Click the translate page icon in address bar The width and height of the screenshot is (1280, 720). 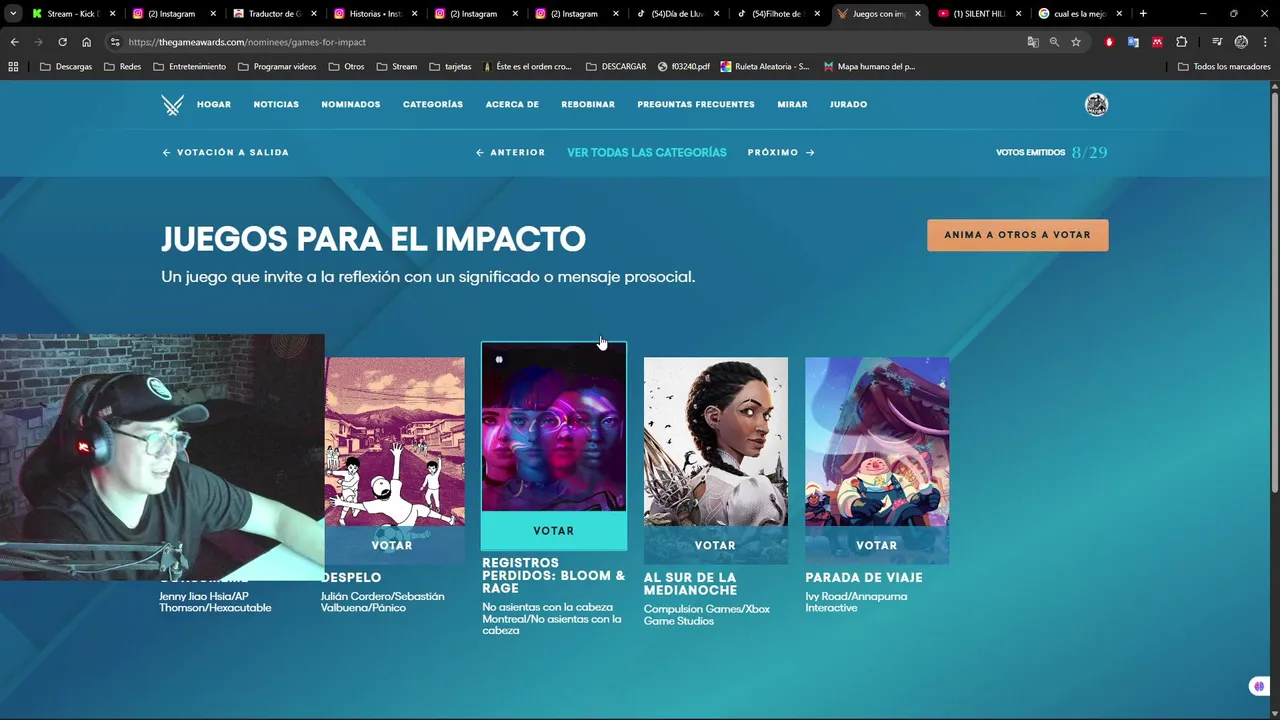pyautogui.click(x=1033, y=42)
